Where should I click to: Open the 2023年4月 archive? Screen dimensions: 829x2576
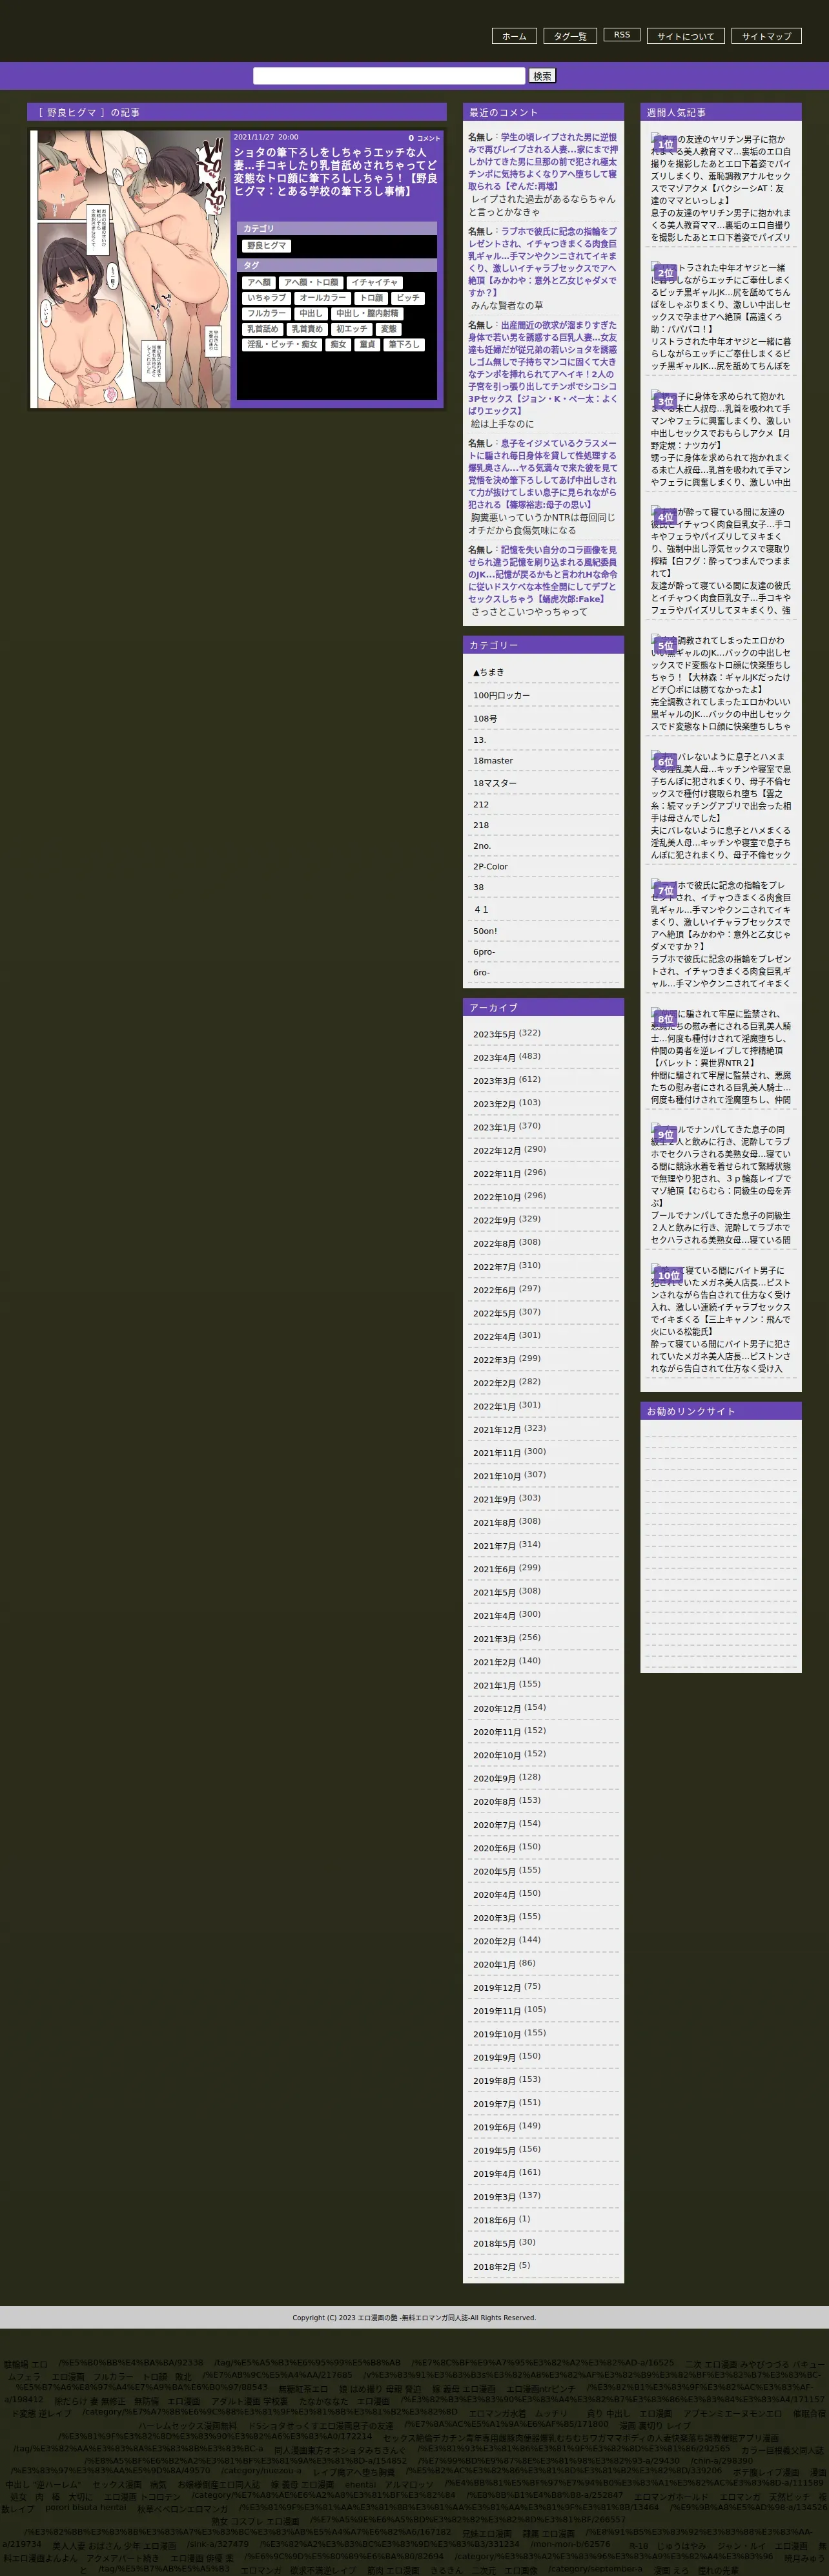click(494, 1058)
